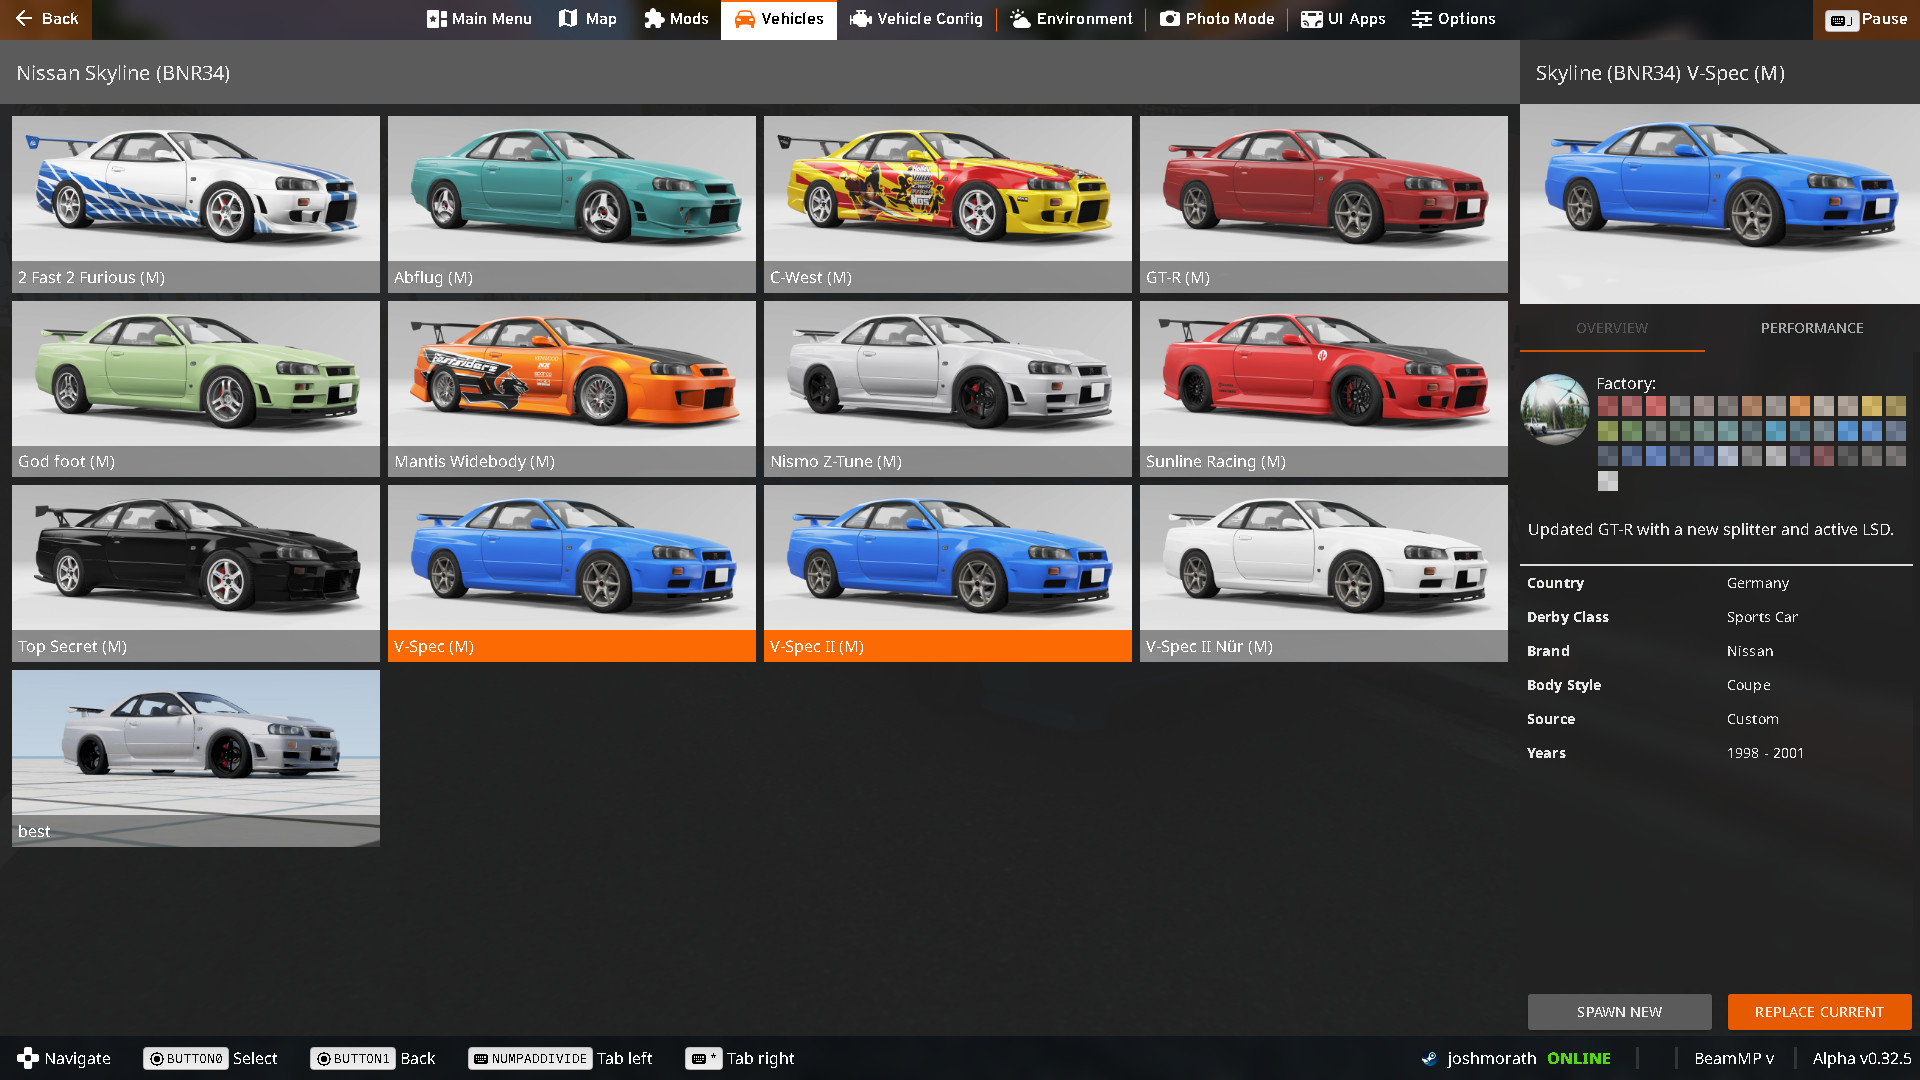Click the 'joshmorath' username
This screenshot has width=1920, height=1080.
[x=1492, y=1058]
